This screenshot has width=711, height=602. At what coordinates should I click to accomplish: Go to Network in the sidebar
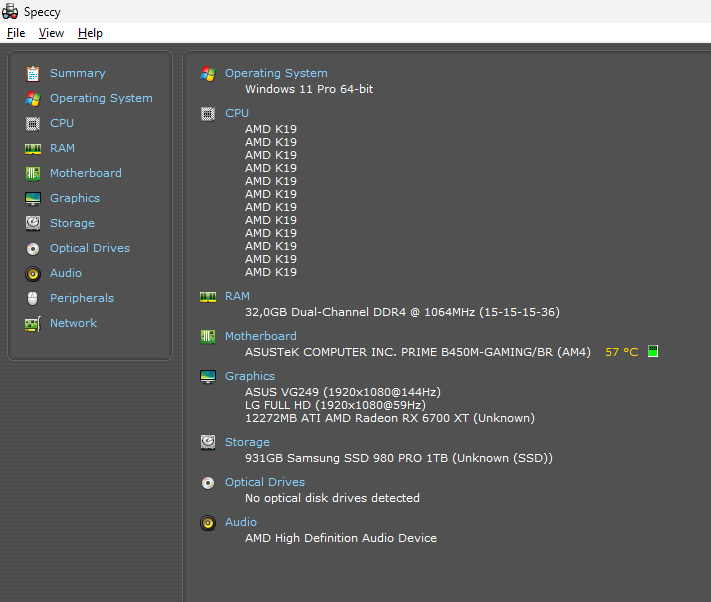click(x=73, y=323)
